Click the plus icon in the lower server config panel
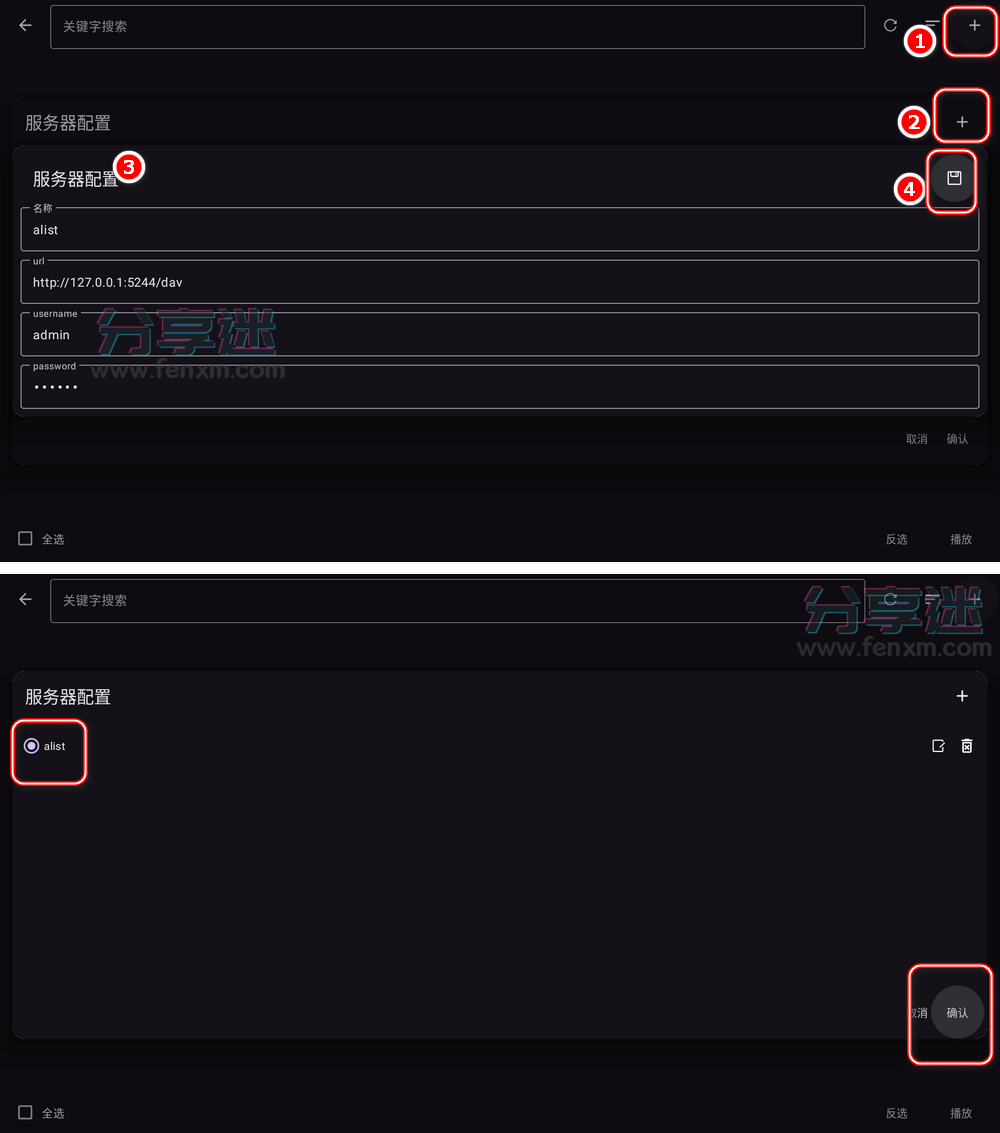 [962, 696]
